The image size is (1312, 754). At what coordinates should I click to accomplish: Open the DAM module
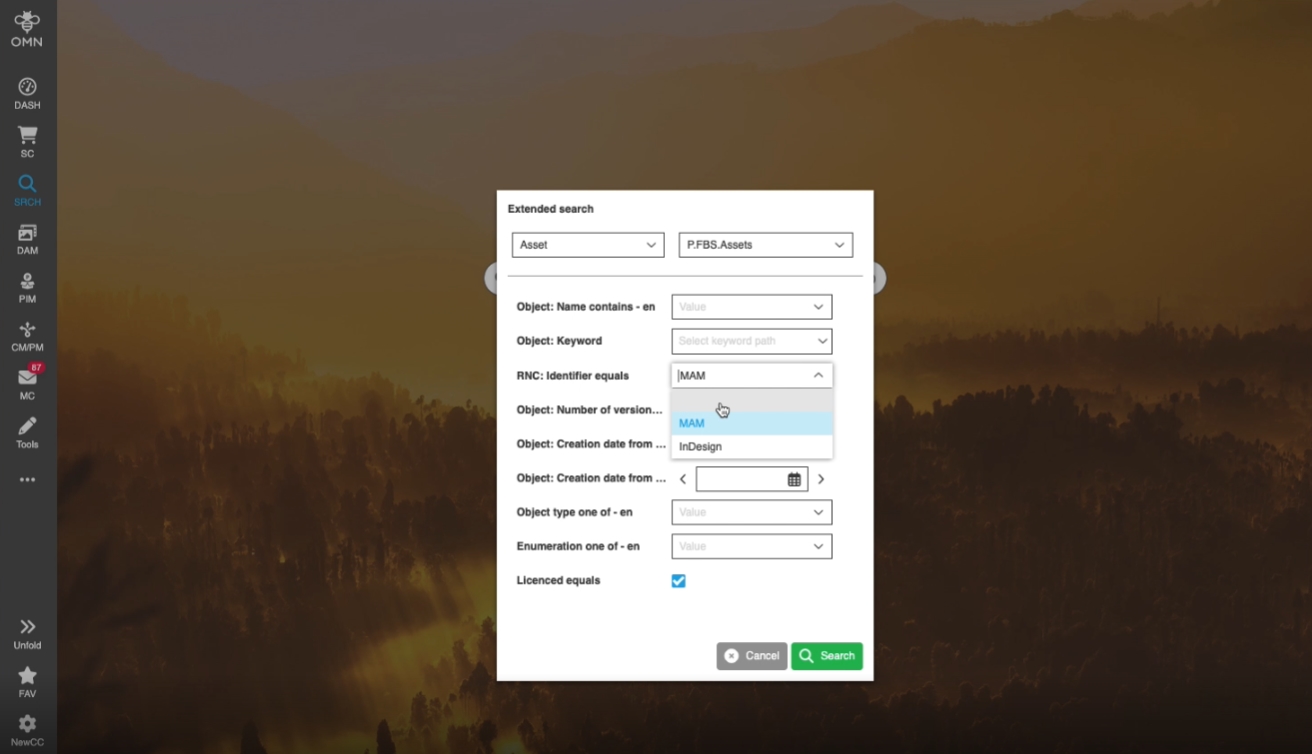pos(27,239)
